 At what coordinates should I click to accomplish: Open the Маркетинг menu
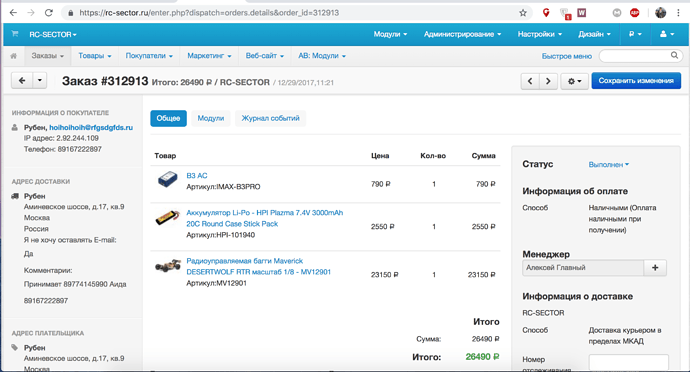pyautogui.click(x=209, y=56)
